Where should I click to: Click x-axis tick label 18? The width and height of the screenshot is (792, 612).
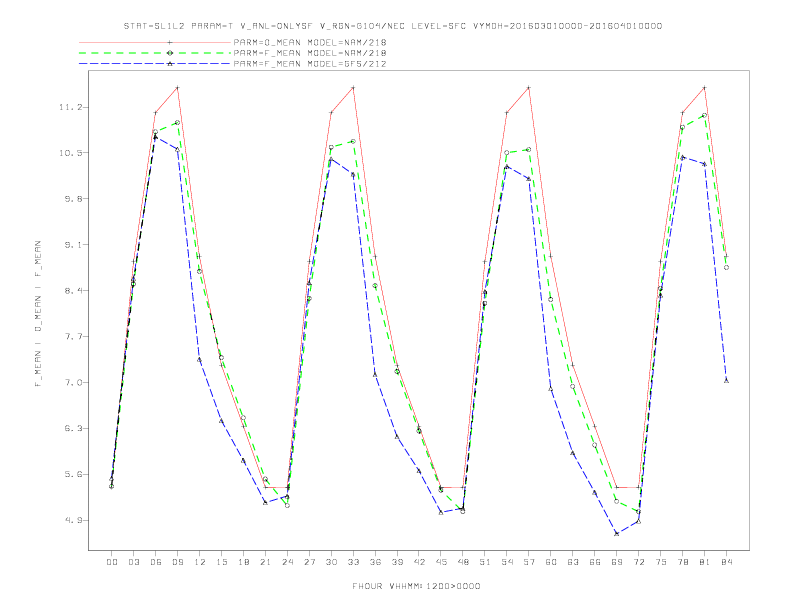tap(243, 562)
